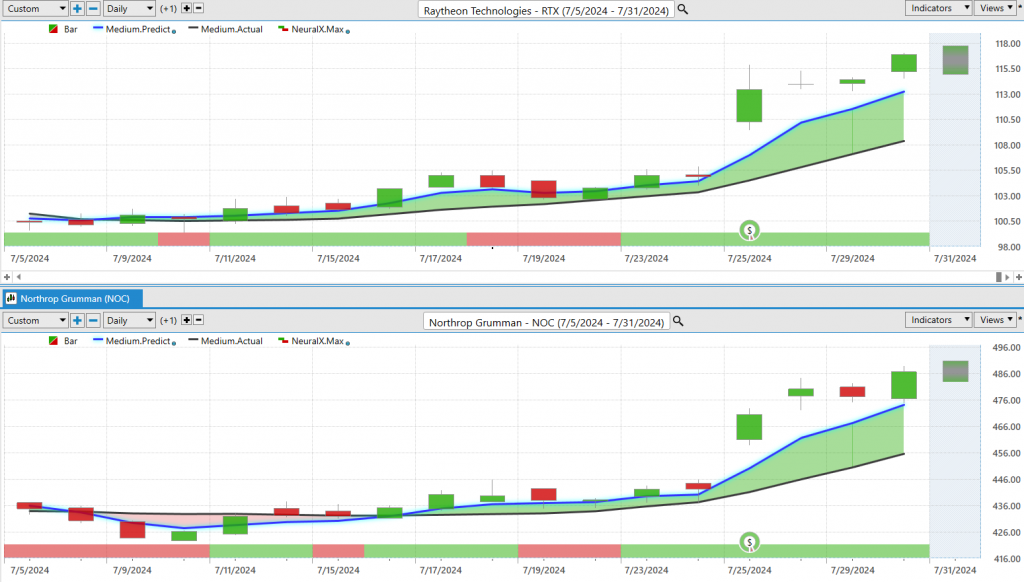Click the Northrop Grumman NOC symbol field
This screenshot has width=1024, height=582.
click(546, 322)
